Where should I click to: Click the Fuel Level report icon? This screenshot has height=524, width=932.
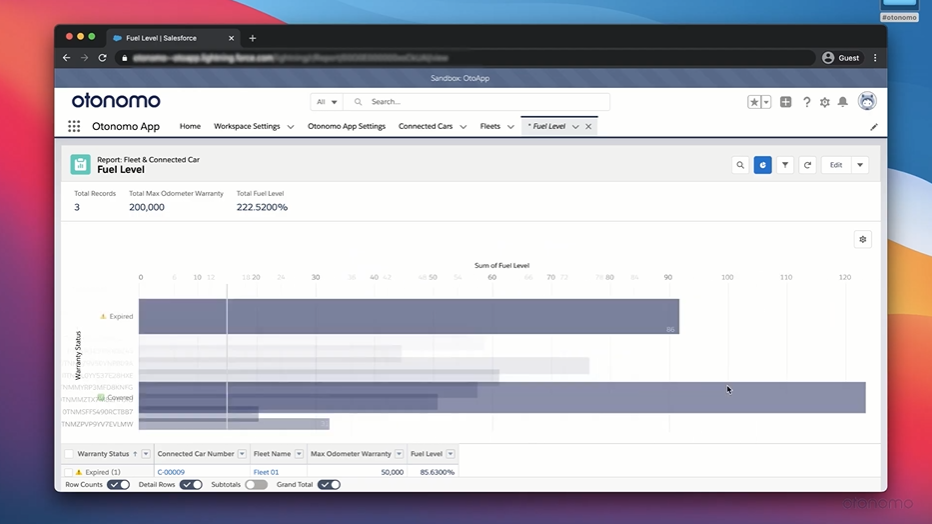tap(80, 165)
